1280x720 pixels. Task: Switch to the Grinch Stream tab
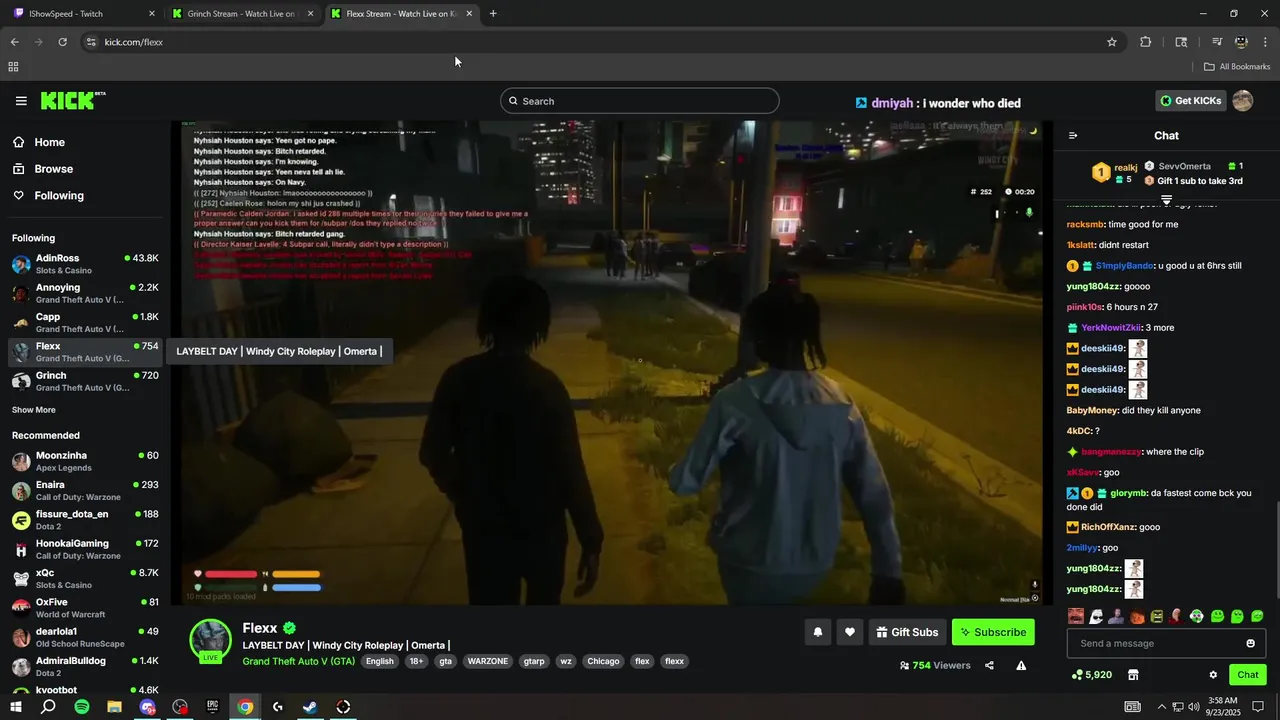tap(243, 14)
